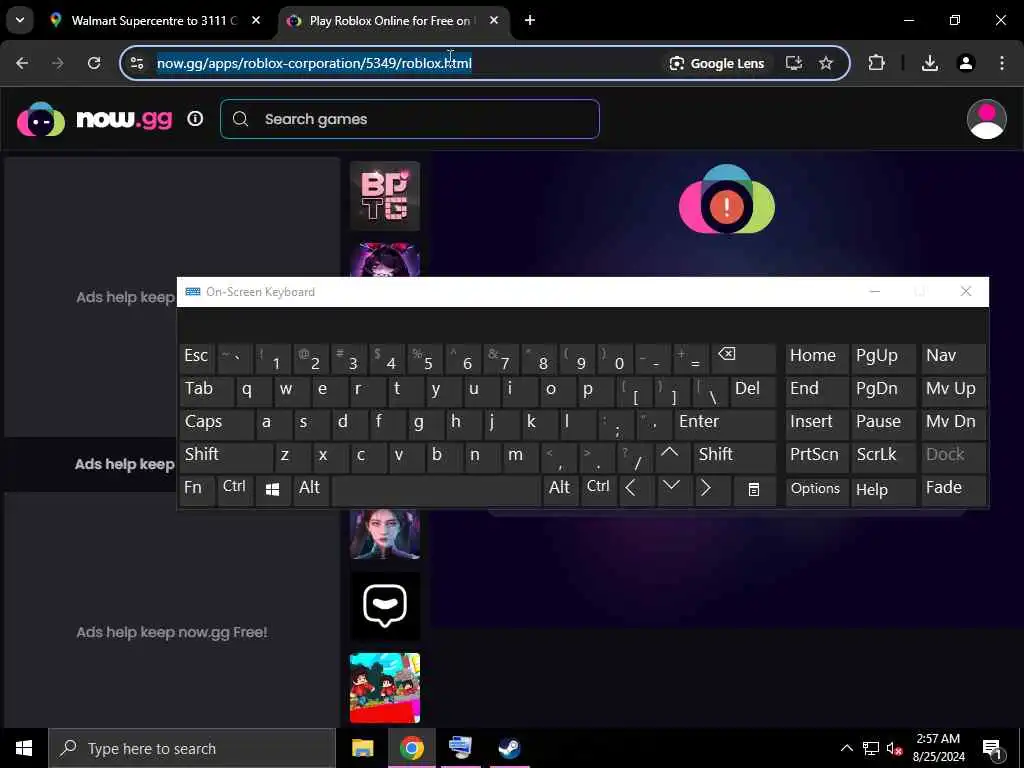Click the taskbar search box
The image size is (1024, 768).
click(192, 748)
